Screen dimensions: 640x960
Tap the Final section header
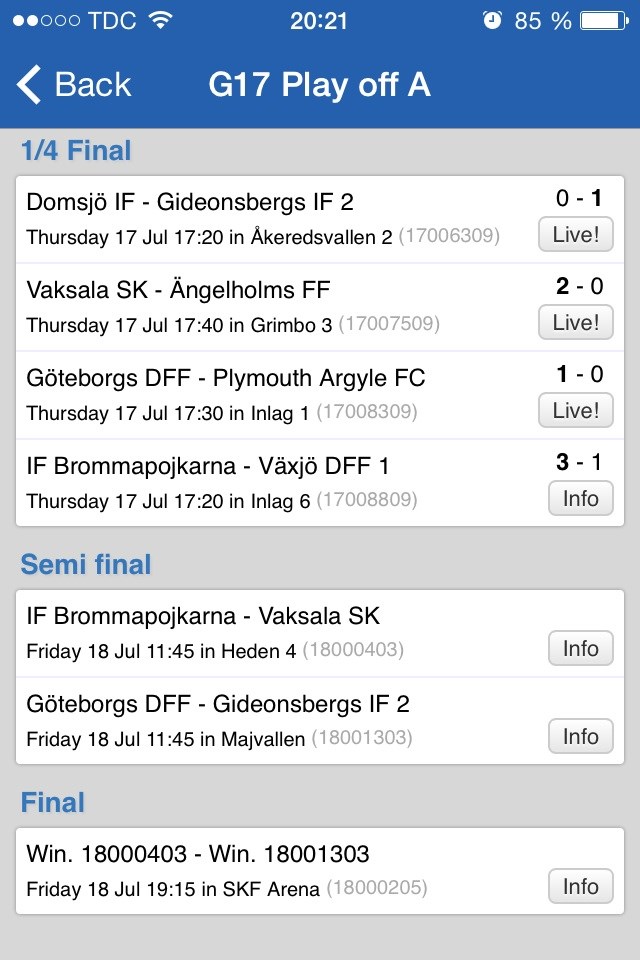pos(53,803)
